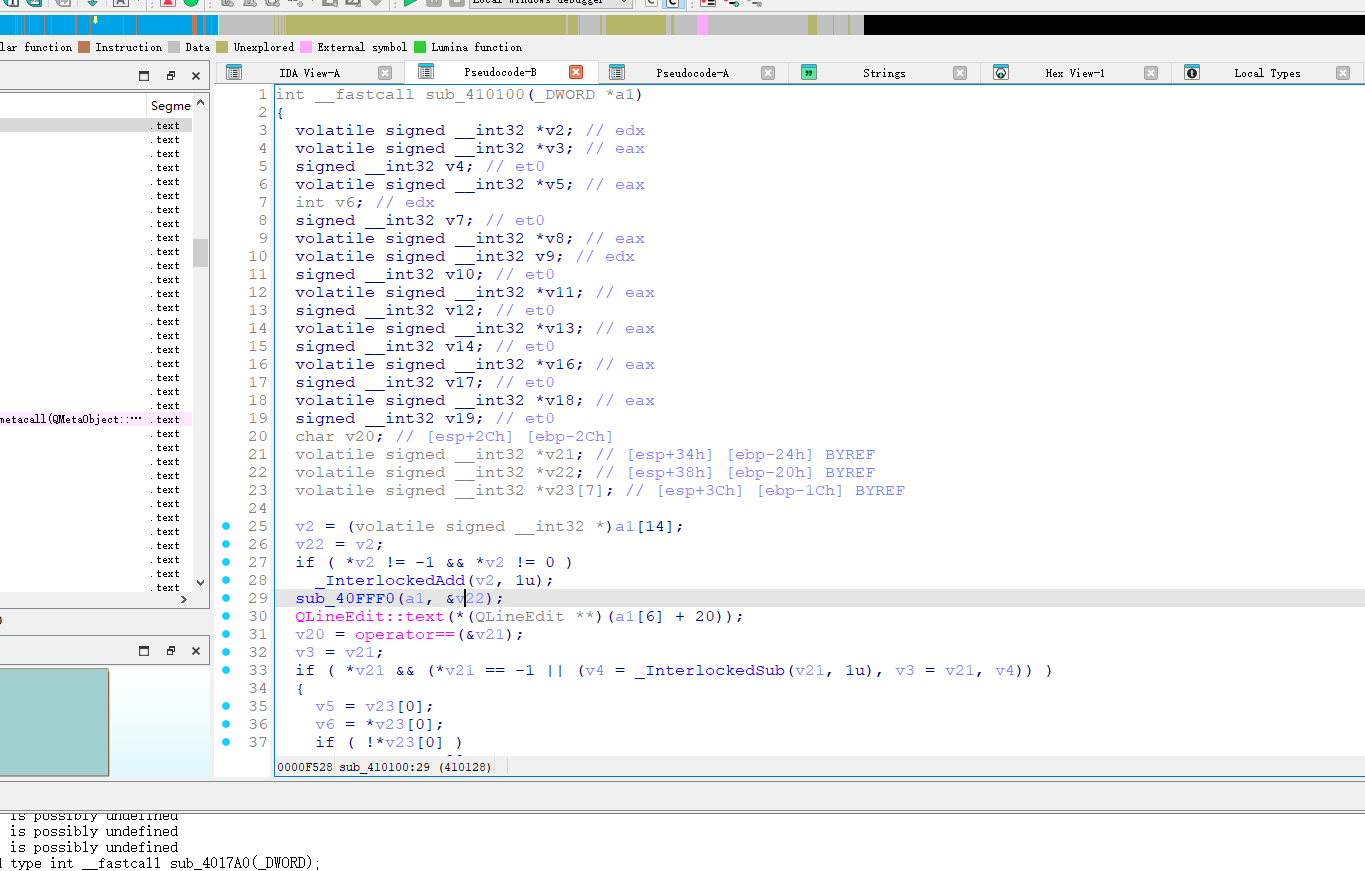This screenshot has height=871, width=1365.
Task: Click the 0000F528 offset in status bar
Action: [x=305, y=766]
